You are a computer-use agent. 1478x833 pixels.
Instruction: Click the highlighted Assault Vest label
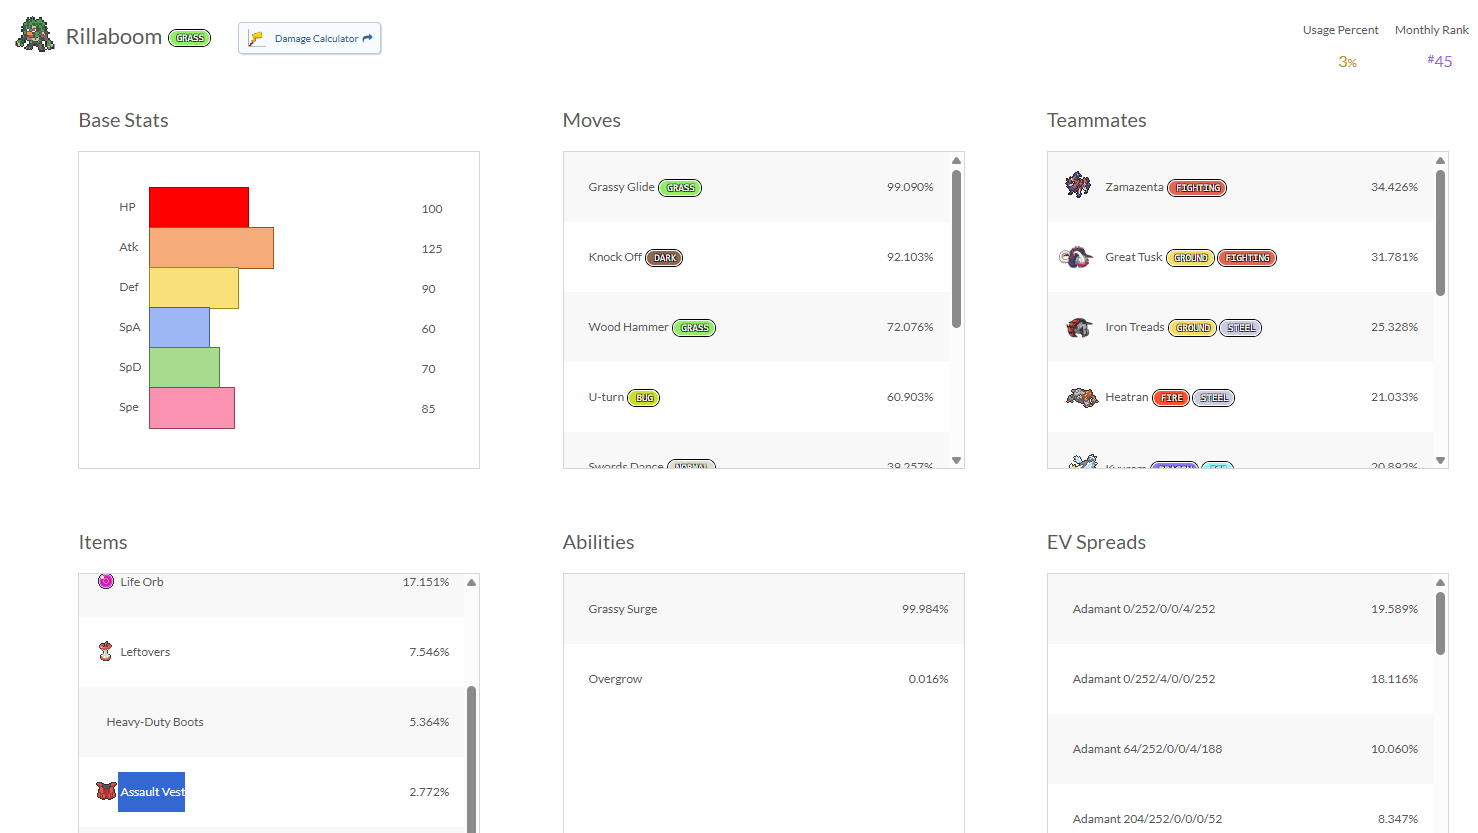[152, 792]
